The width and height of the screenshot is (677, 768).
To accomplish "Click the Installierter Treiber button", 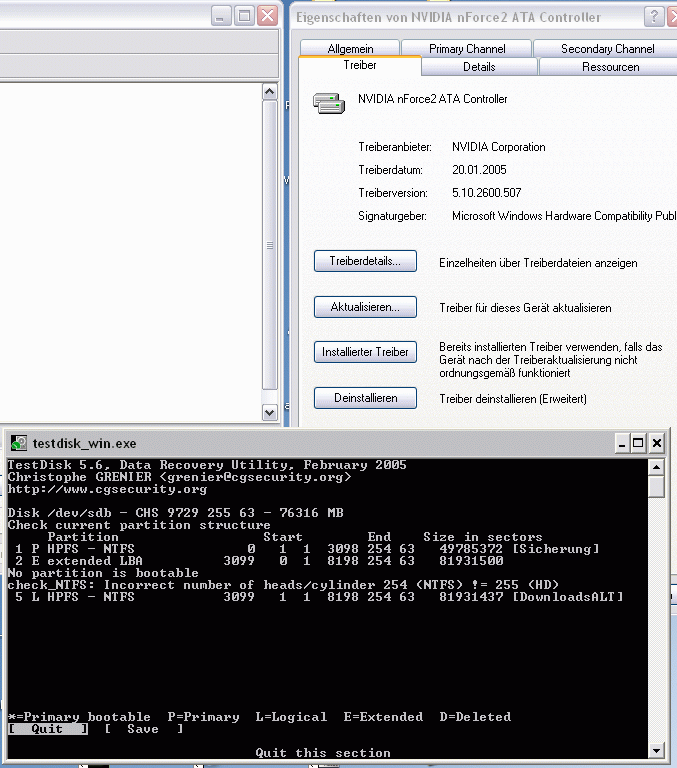I will [x=365, y=352].
